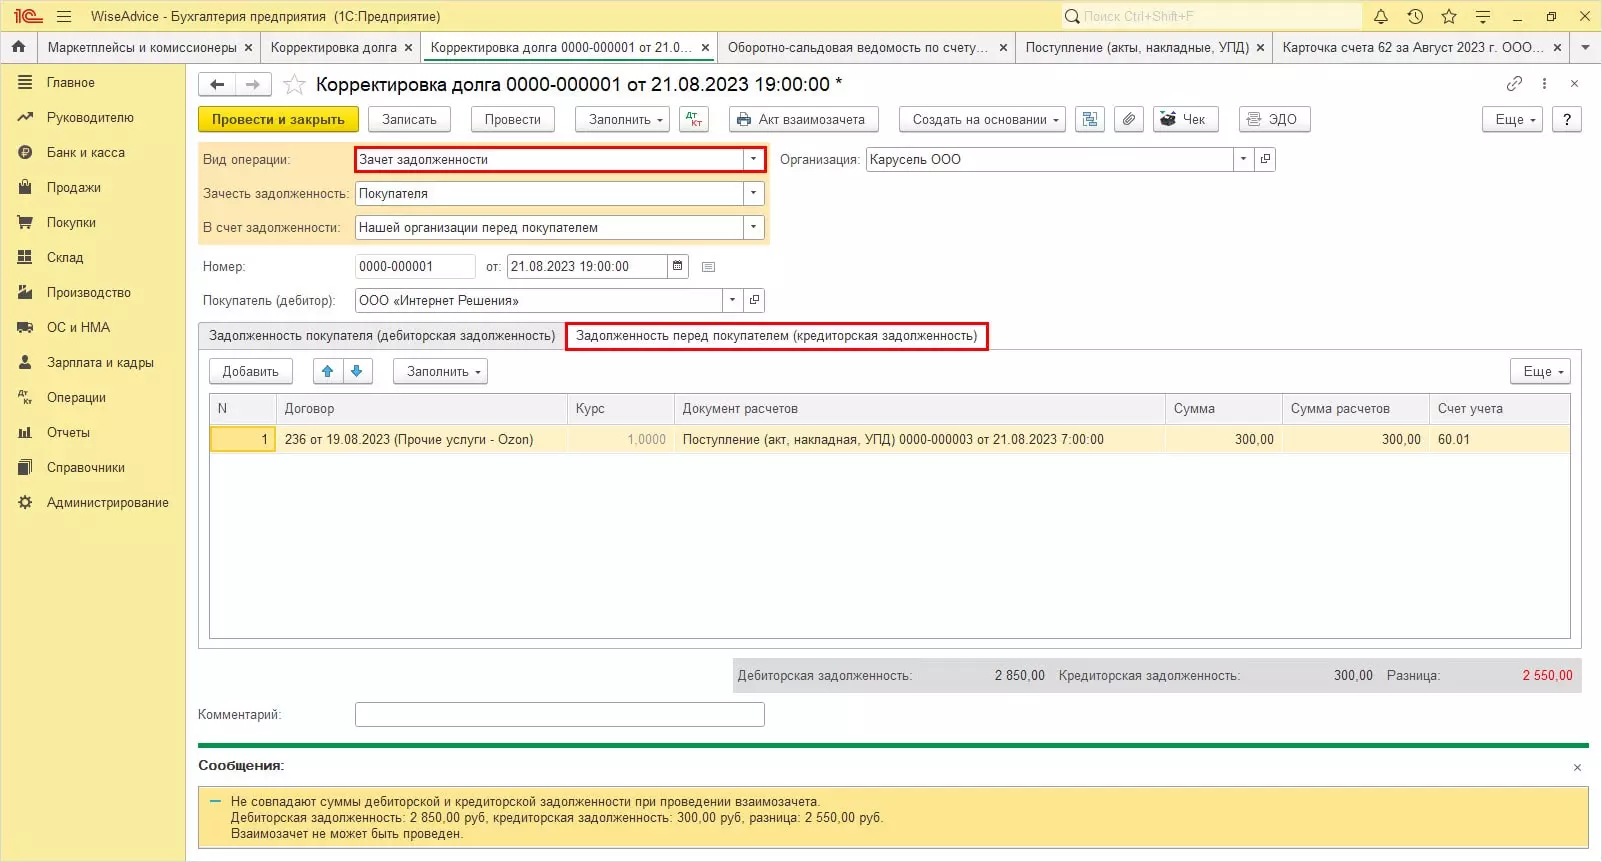Open Банк и касса section
Screen dimensions: 1602x862
pyautogui.click(x=86, y=153)
